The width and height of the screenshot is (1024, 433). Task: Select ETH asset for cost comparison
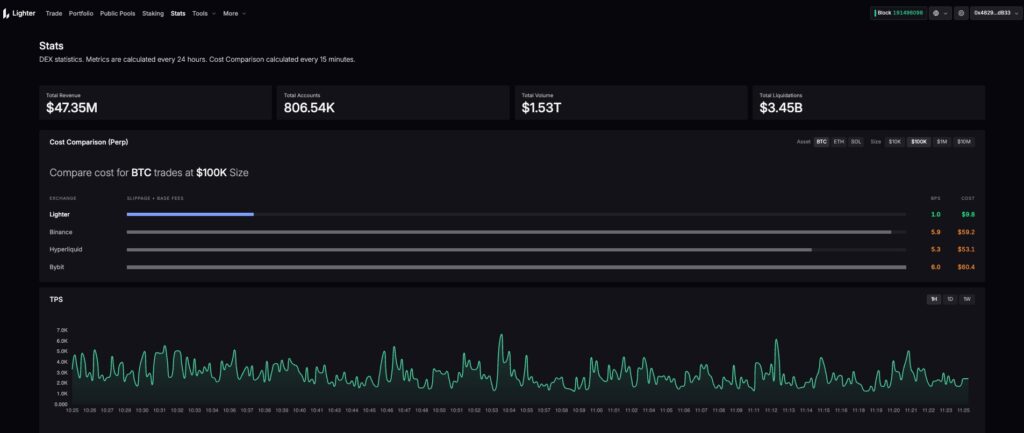pyautogui.click(x=839, y=142)
